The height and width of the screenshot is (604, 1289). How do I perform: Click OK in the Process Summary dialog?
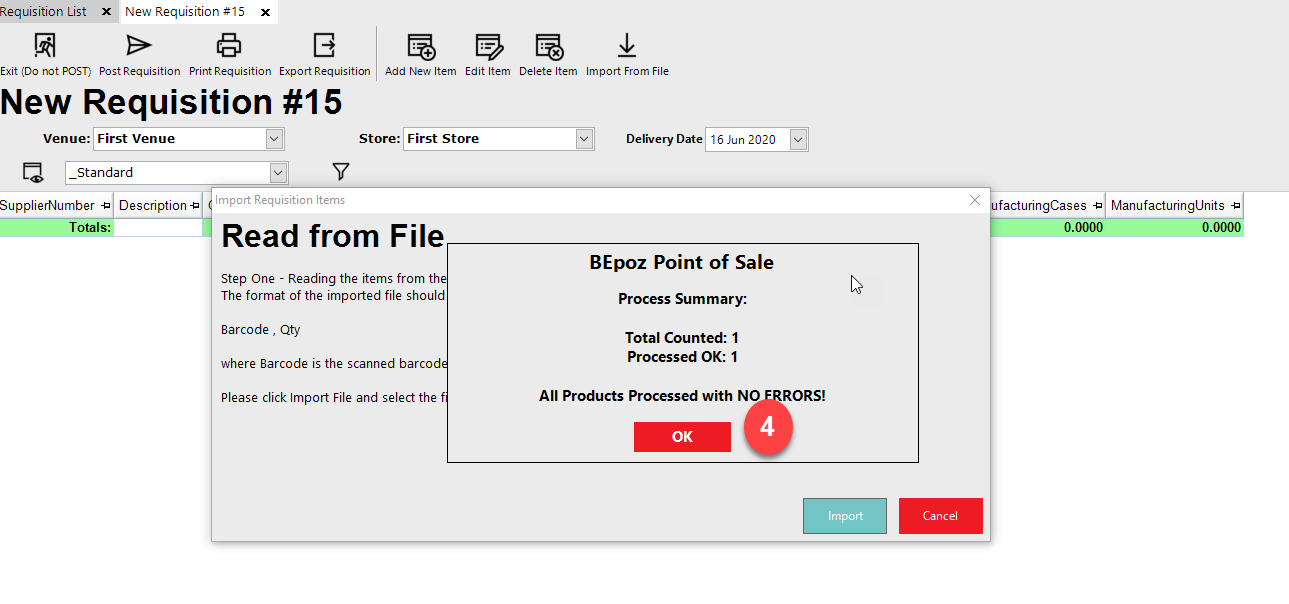click(x=682, y=437)
